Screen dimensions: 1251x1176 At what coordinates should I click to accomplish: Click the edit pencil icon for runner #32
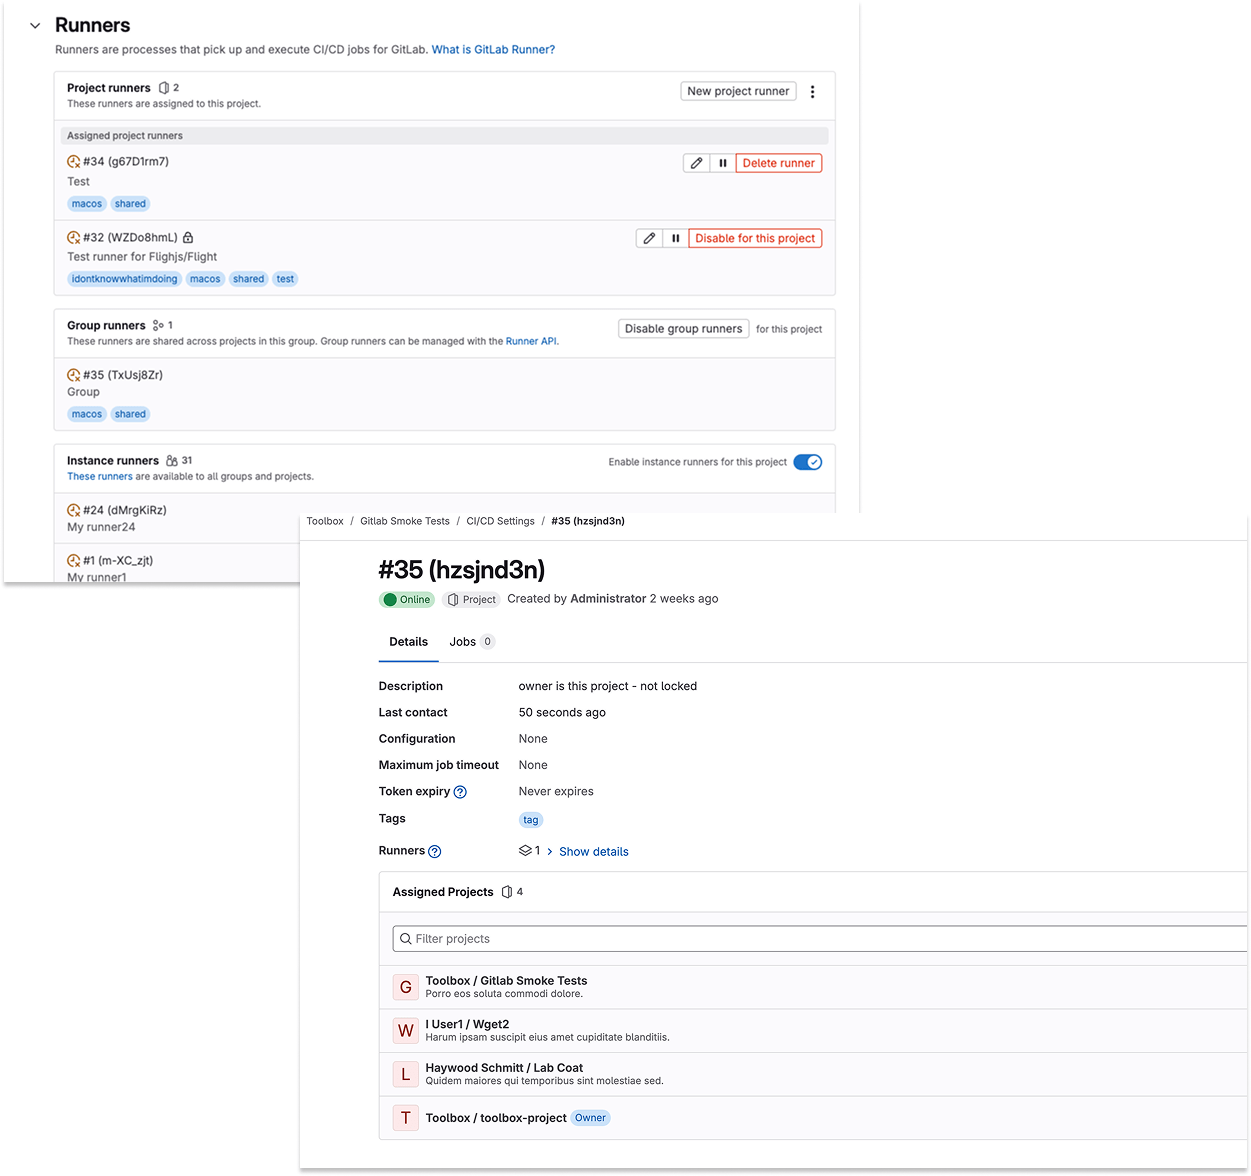click(650, 238)
